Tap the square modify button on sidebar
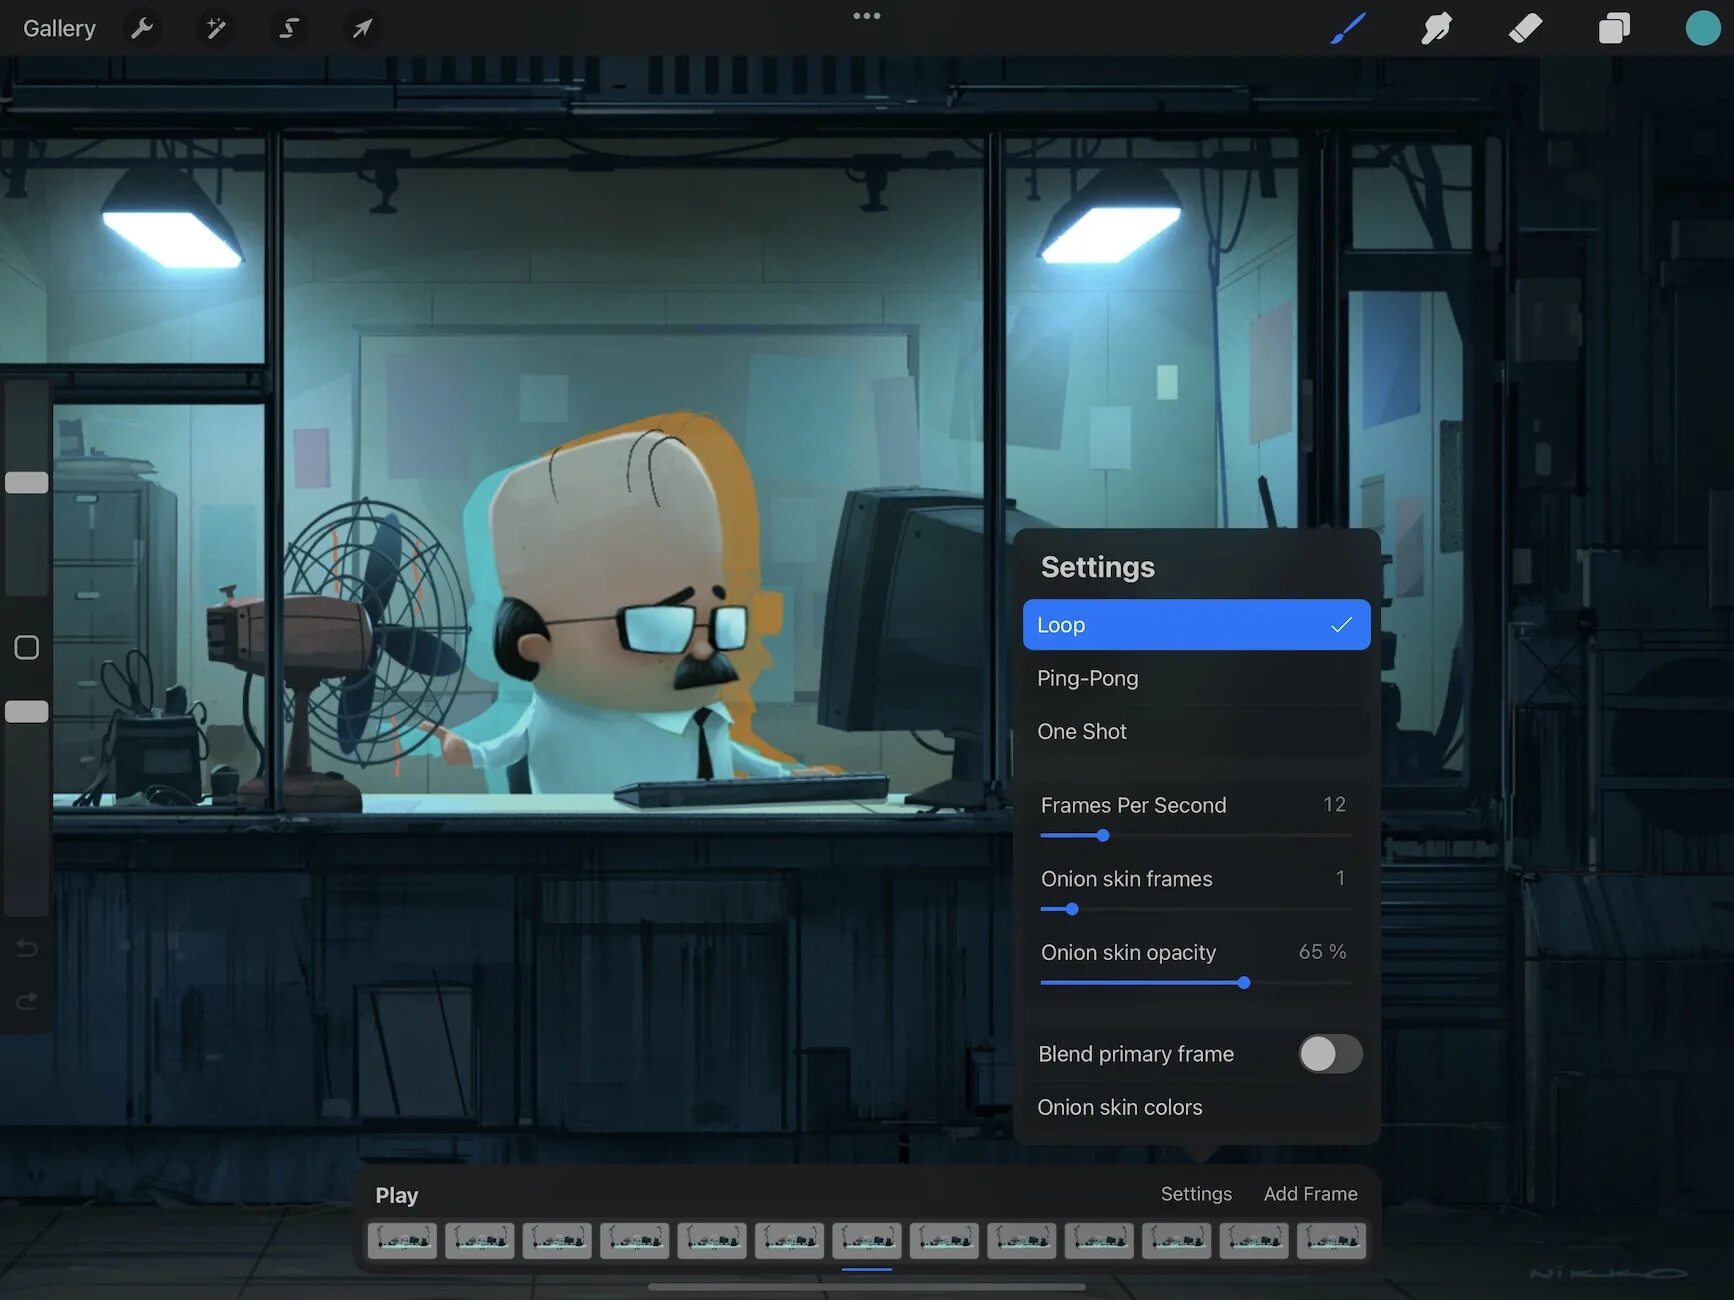 coord(27,647)
